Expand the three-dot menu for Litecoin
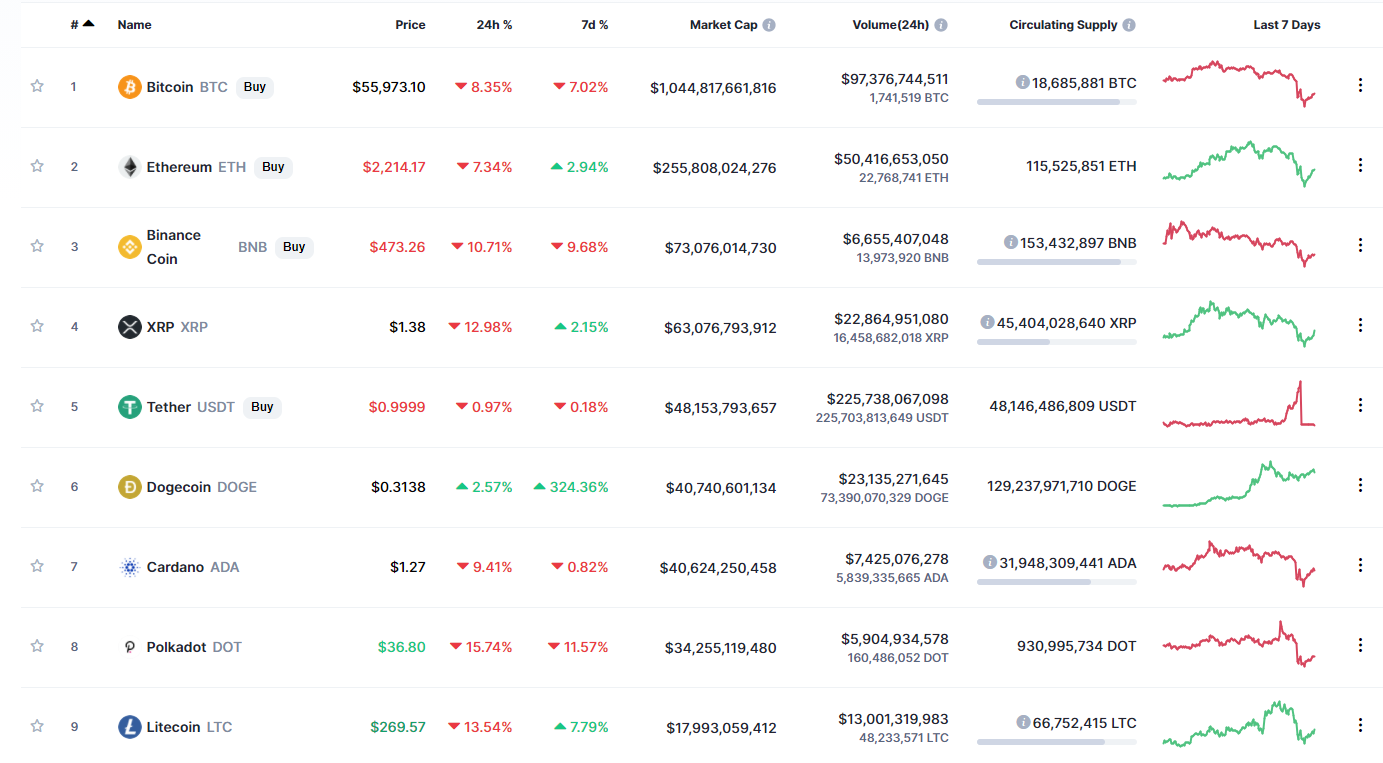The width and height of the screenshot is (1383, 763). tap(1360, 725)
